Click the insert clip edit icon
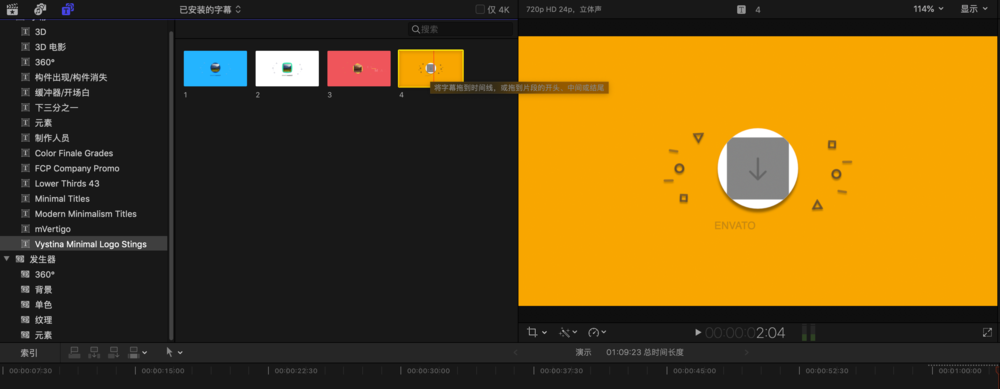Screen dimensions: 1000x389 [x=94, y=352]
